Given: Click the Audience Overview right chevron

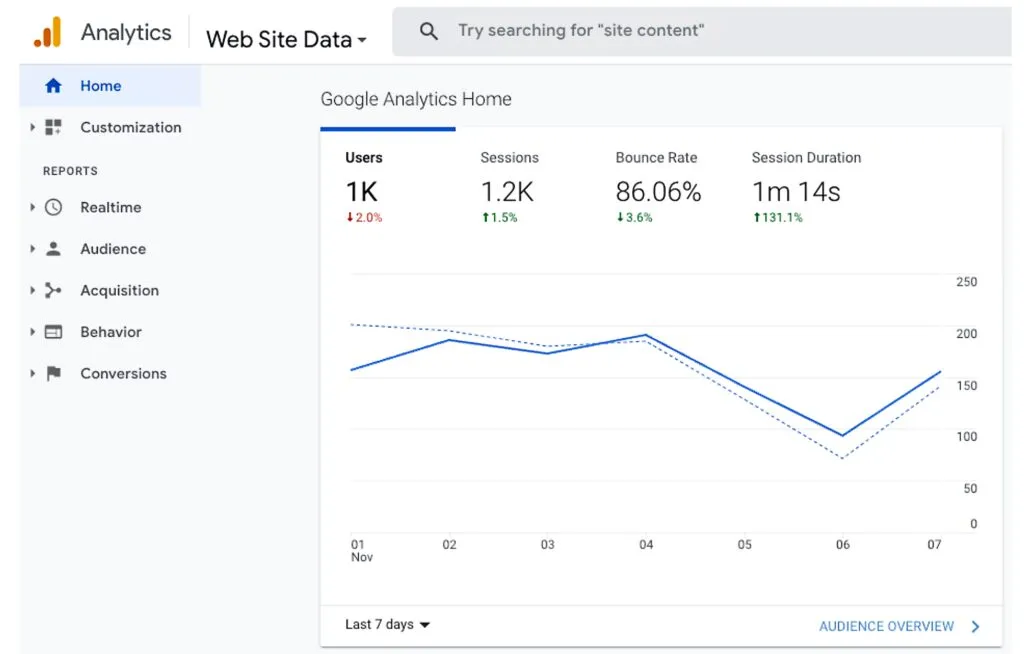Looking at the screenshot, I should pos(975,627).
